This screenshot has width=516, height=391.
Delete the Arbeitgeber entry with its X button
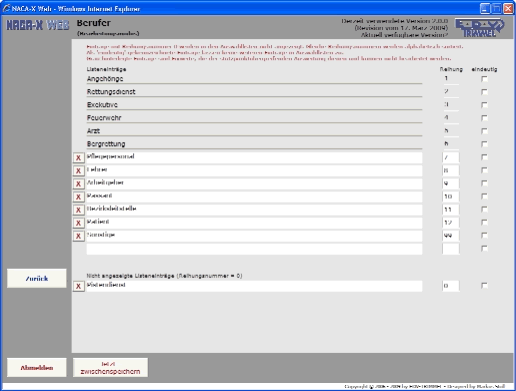click(79, 184)
